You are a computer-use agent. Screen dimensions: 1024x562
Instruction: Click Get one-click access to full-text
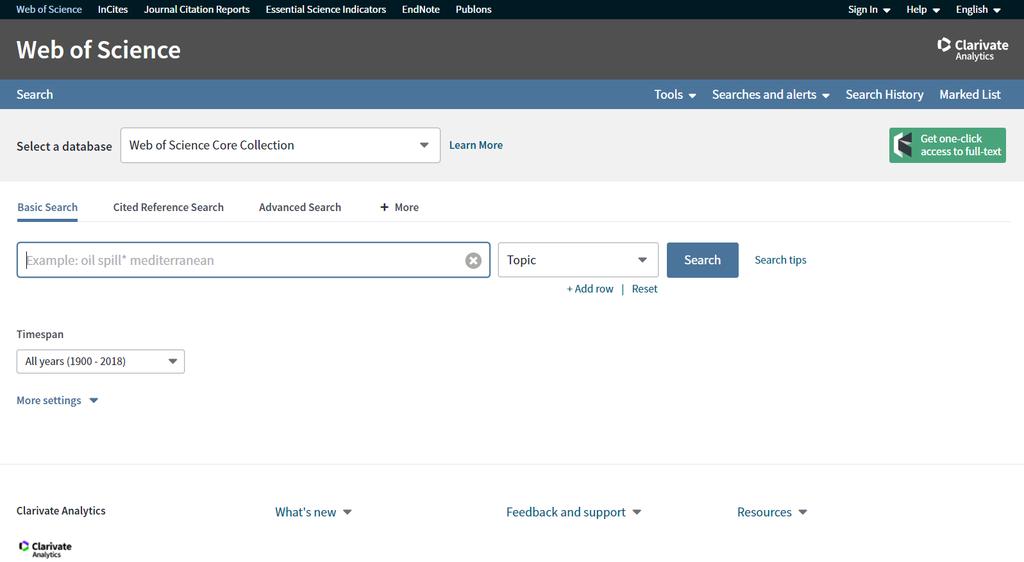(947, 145)
